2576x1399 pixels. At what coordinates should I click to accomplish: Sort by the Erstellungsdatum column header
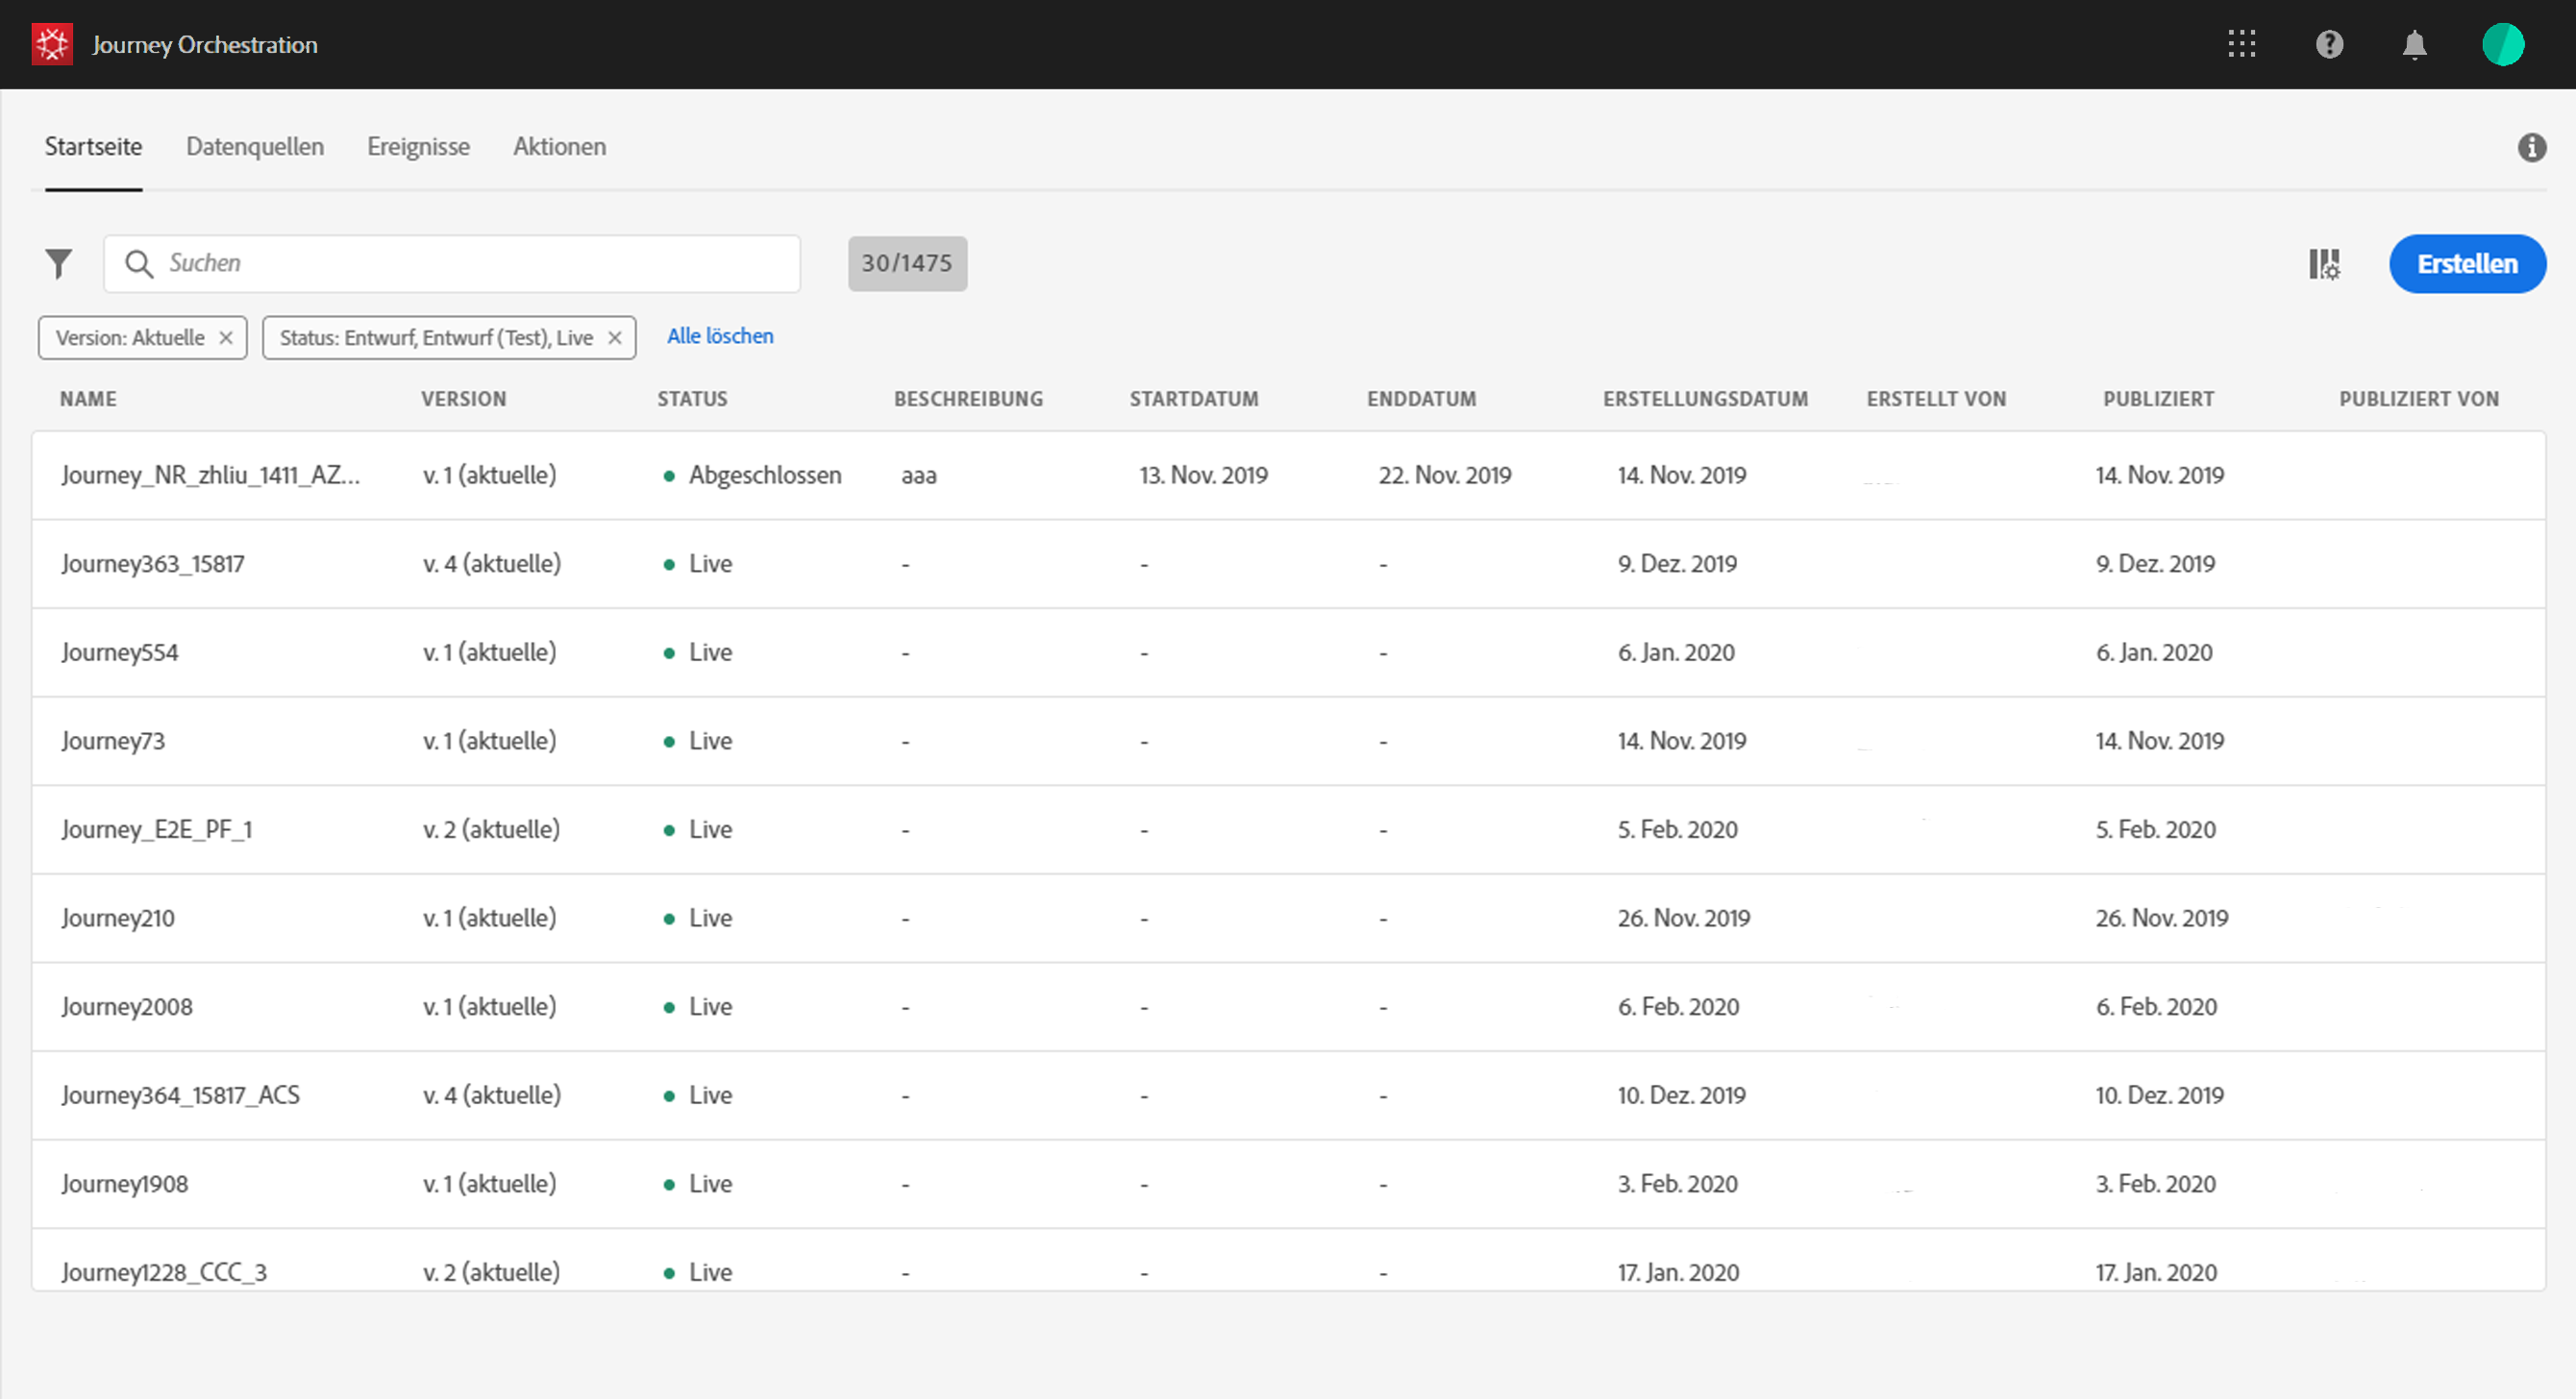[x=1705, y=399]
